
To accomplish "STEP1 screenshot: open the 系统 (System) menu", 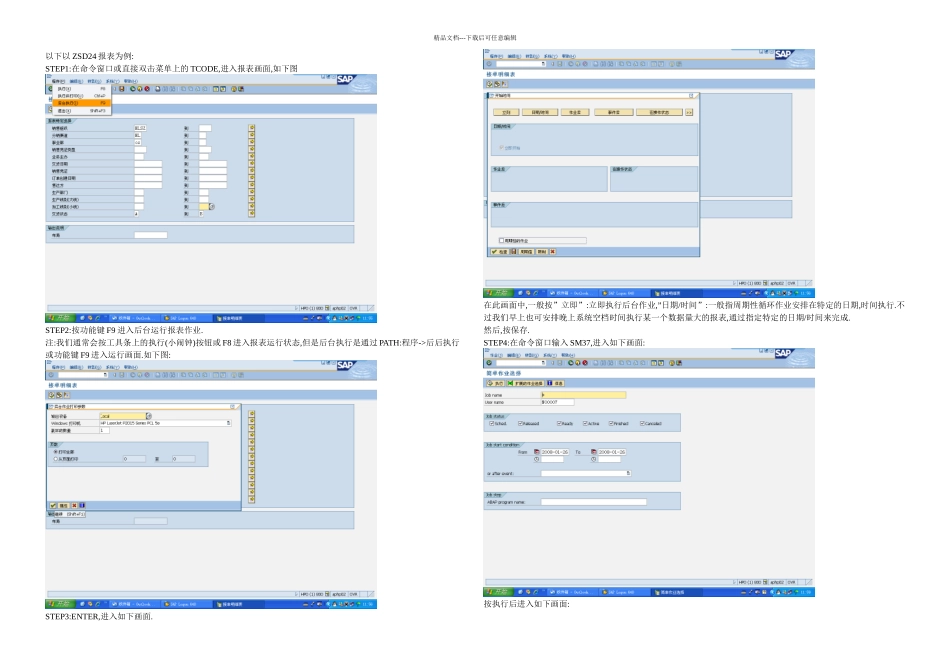I will [113, 81].
